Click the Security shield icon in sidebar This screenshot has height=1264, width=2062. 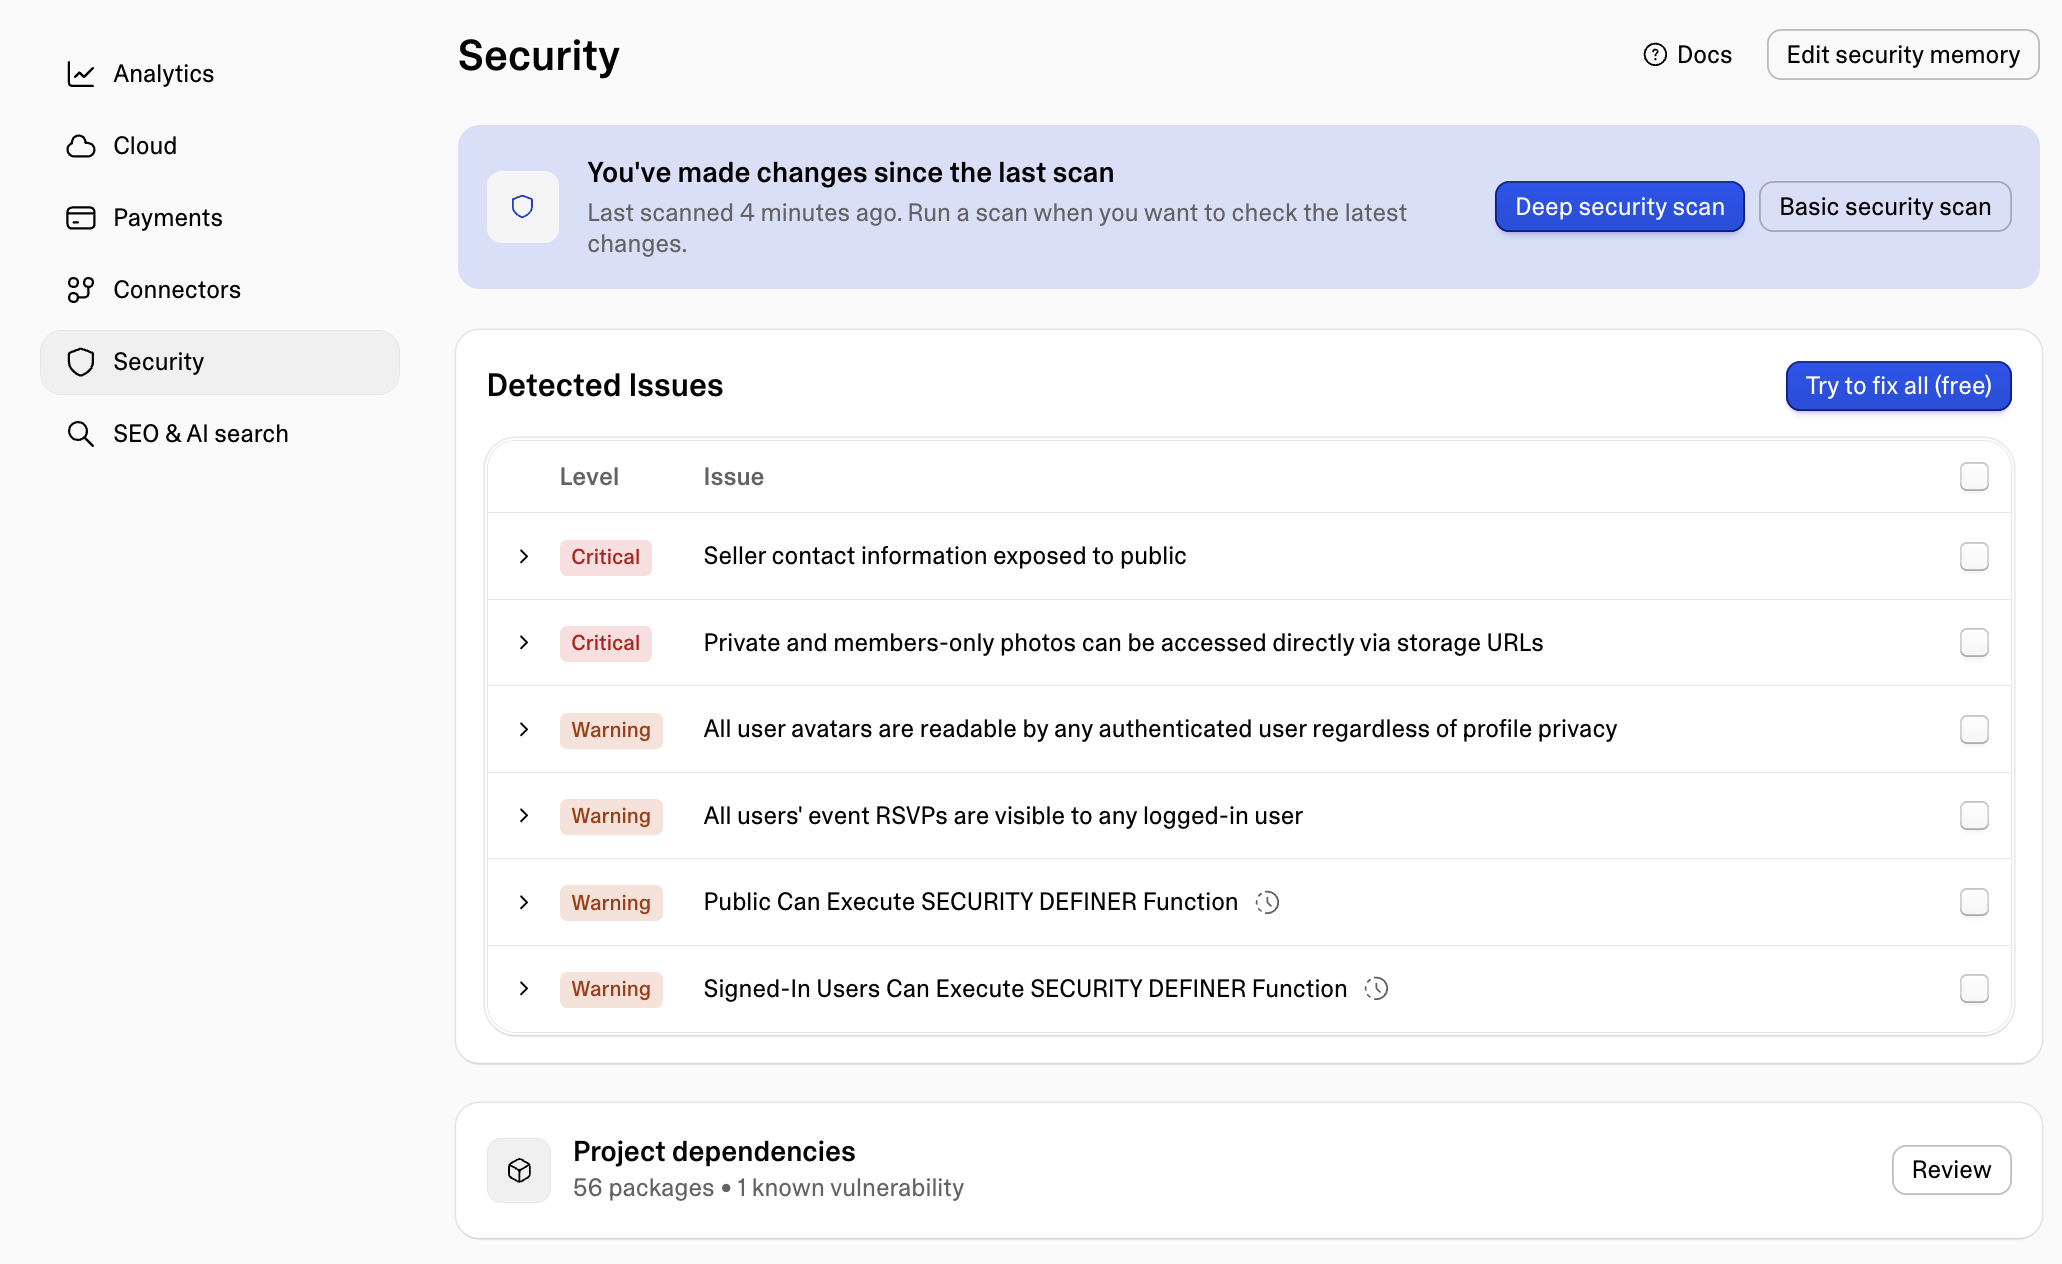coord(81,362)
